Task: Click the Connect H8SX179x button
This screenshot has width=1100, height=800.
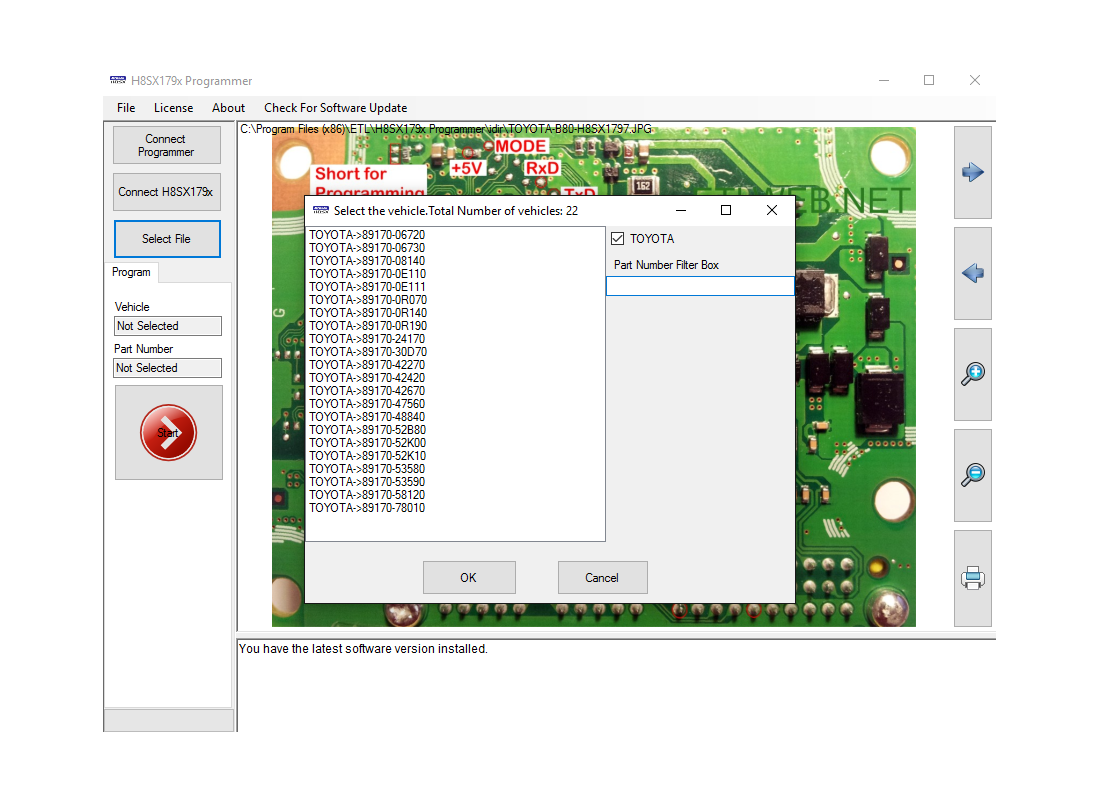Action: point(167,192)
